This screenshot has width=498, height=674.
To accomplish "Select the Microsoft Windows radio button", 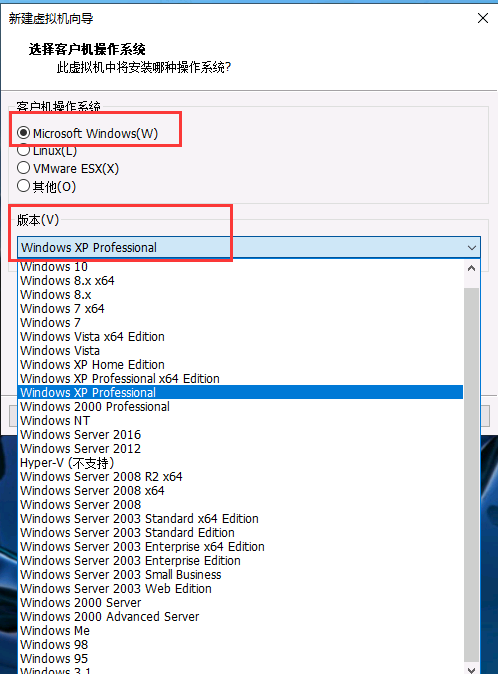I will click(23, 133).
